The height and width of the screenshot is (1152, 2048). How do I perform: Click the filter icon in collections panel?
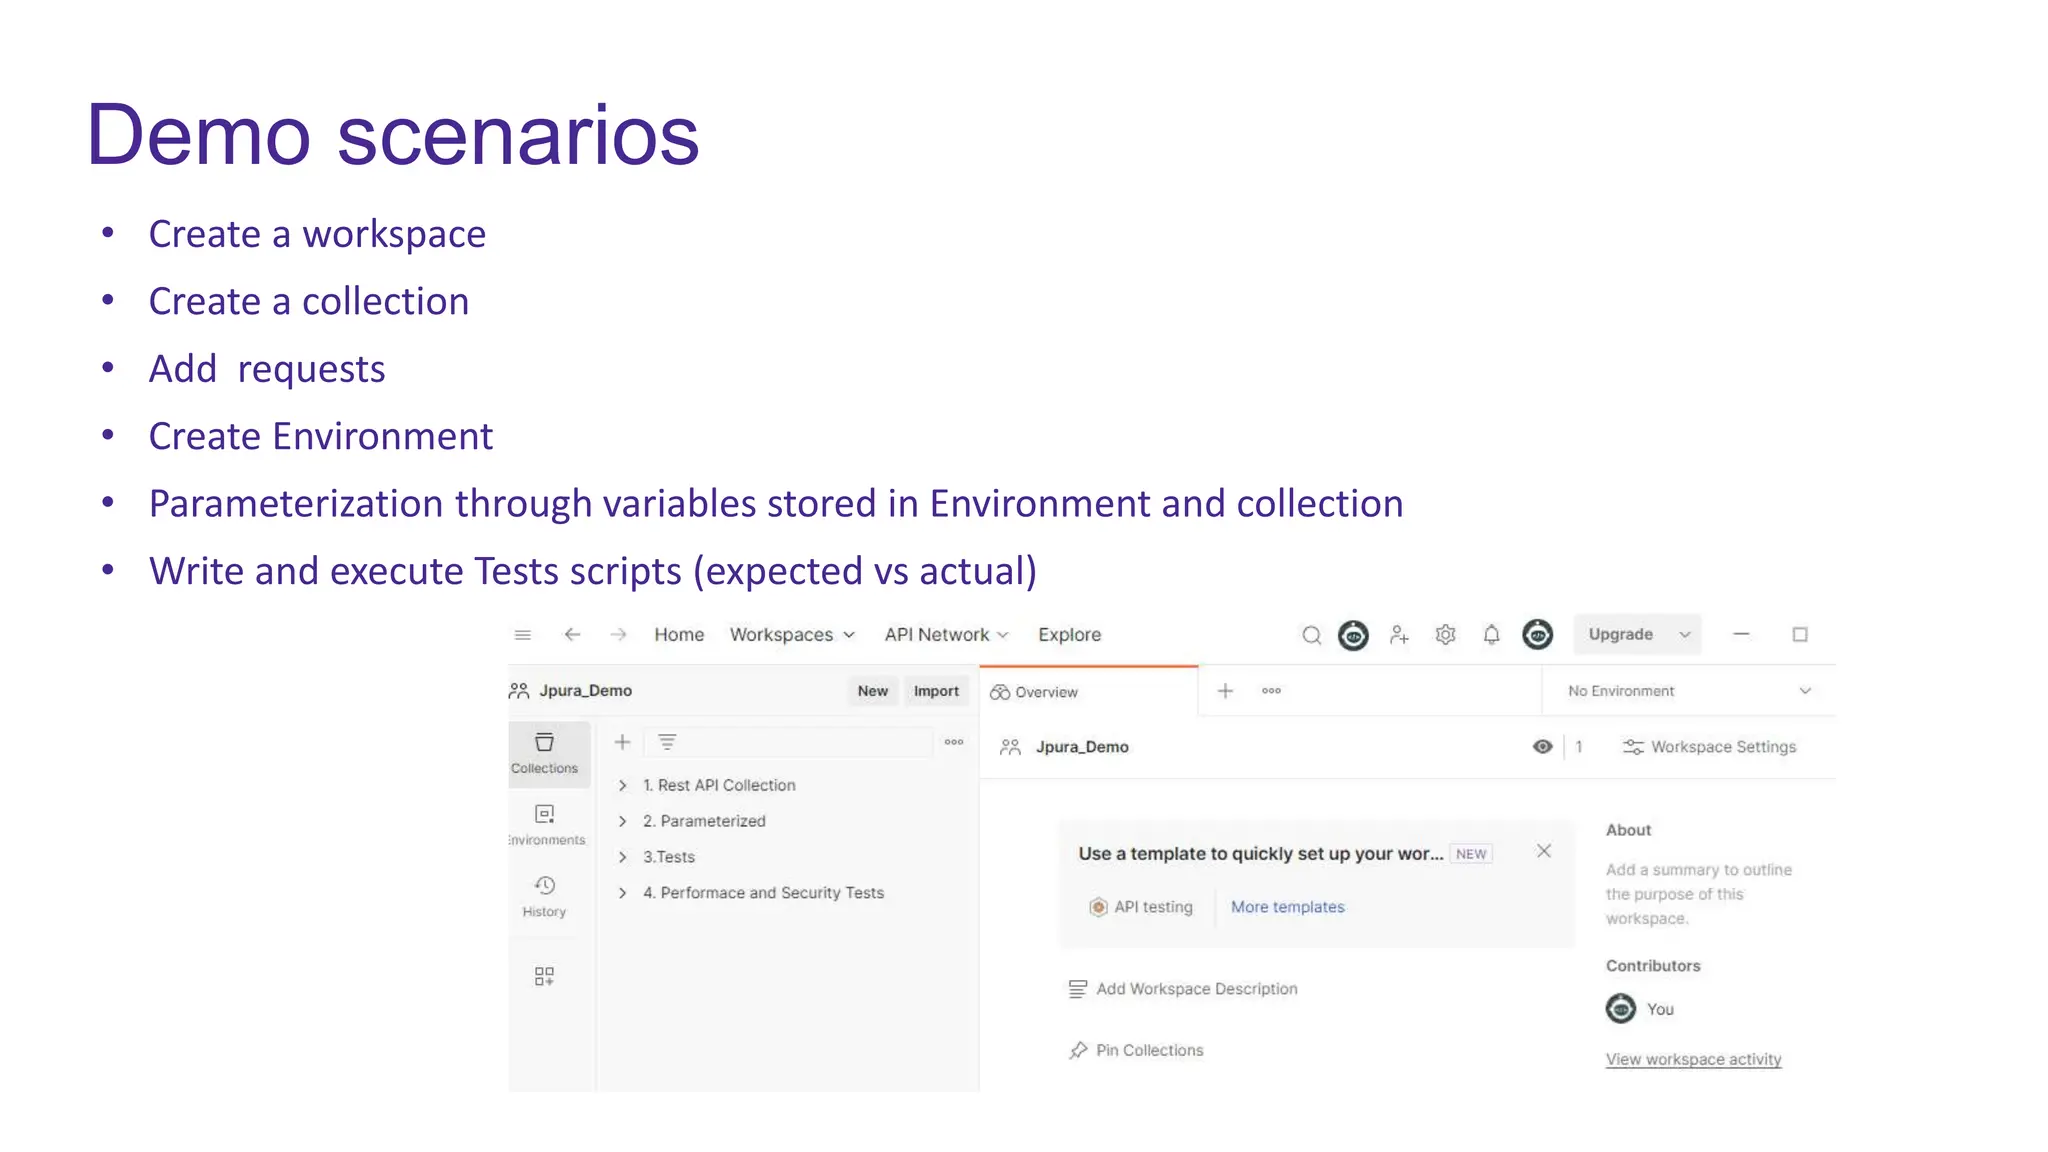coord(667,742)
